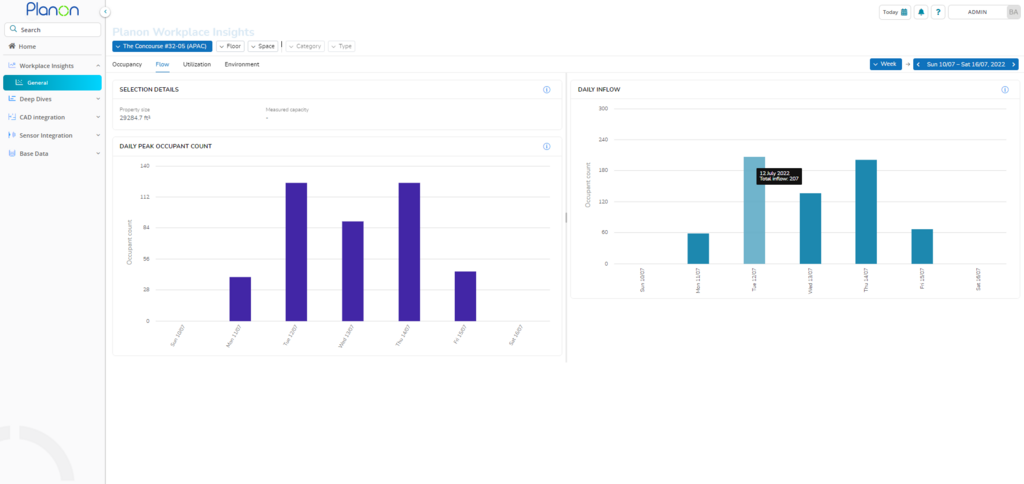Image resolution: width=1024 pixels, height=484 pixels.
Task: Expand the Deep Dives section
Action: pyautogui.click(x=98, y=99)
